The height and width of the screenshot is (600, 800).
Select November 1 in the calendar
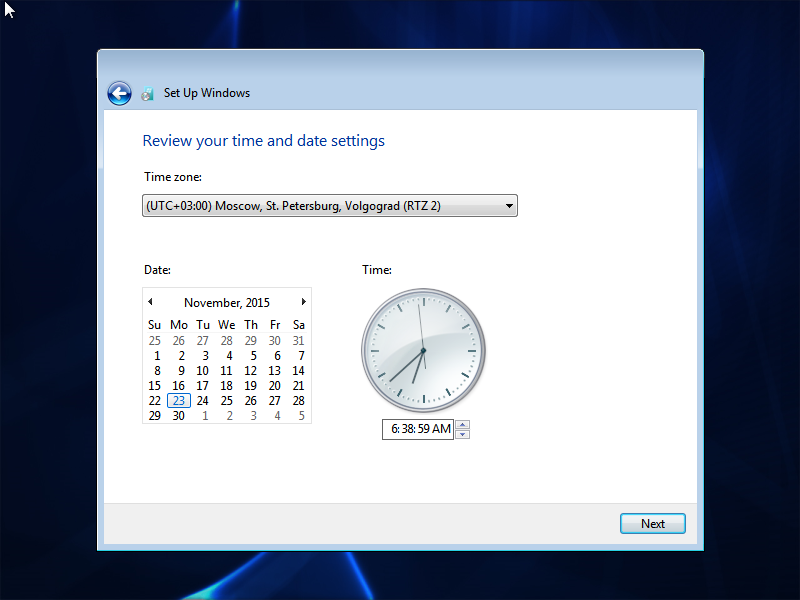click(157, 356)
